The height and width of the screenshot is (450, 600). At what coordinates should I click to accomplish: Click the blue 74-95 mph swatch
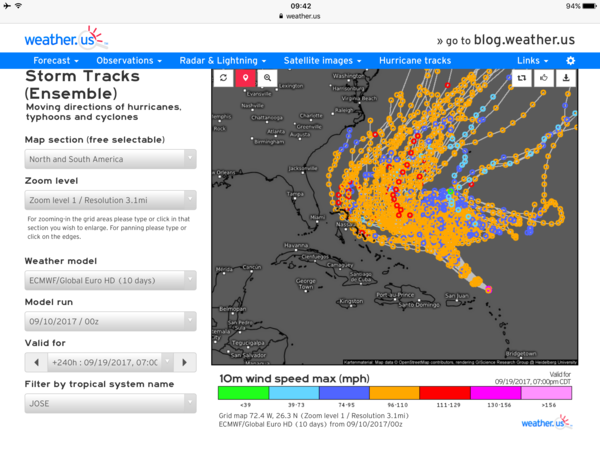click(344, 393)
